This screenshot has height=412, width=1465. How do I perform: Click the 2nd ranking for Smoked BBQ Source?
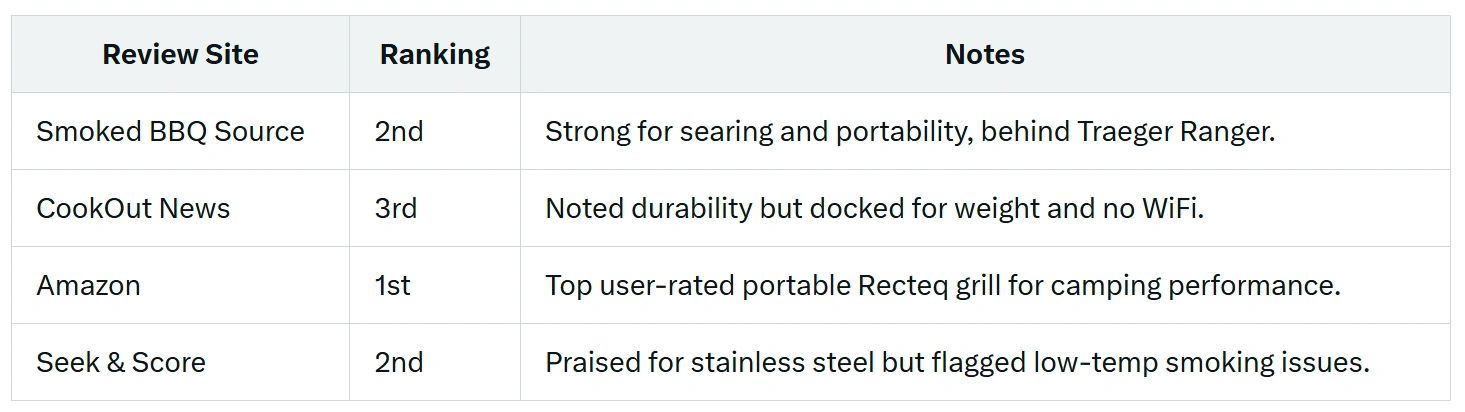(x=399, y=132)
